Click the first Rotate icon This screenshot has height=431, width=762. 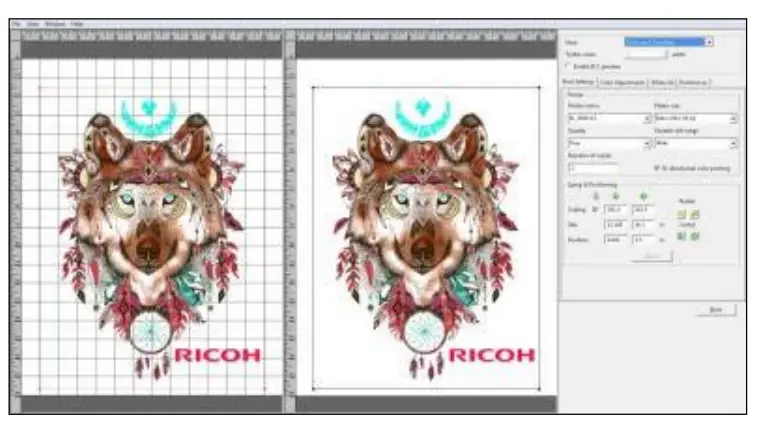(681, 214)
